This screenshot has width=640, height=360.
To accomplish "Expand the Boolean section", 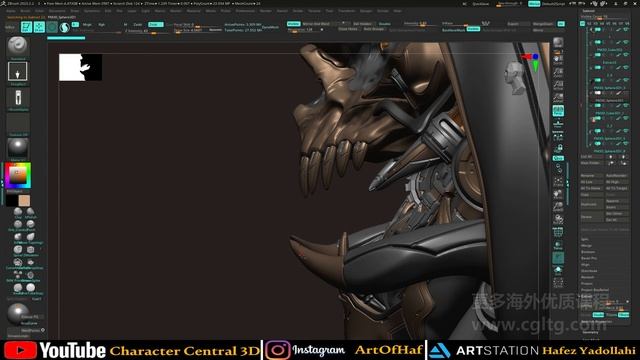I will pyautogui.click(x=588, y=252).
